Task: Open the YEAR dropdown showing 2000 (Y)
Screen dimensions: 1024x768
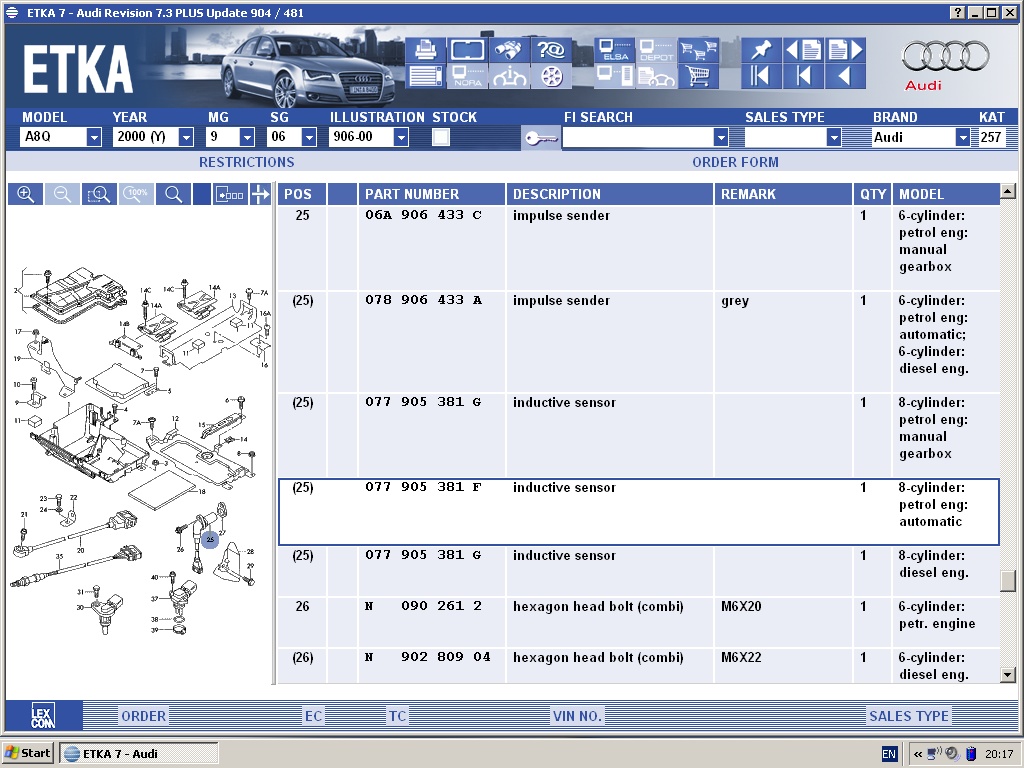Action: (186, 137)
